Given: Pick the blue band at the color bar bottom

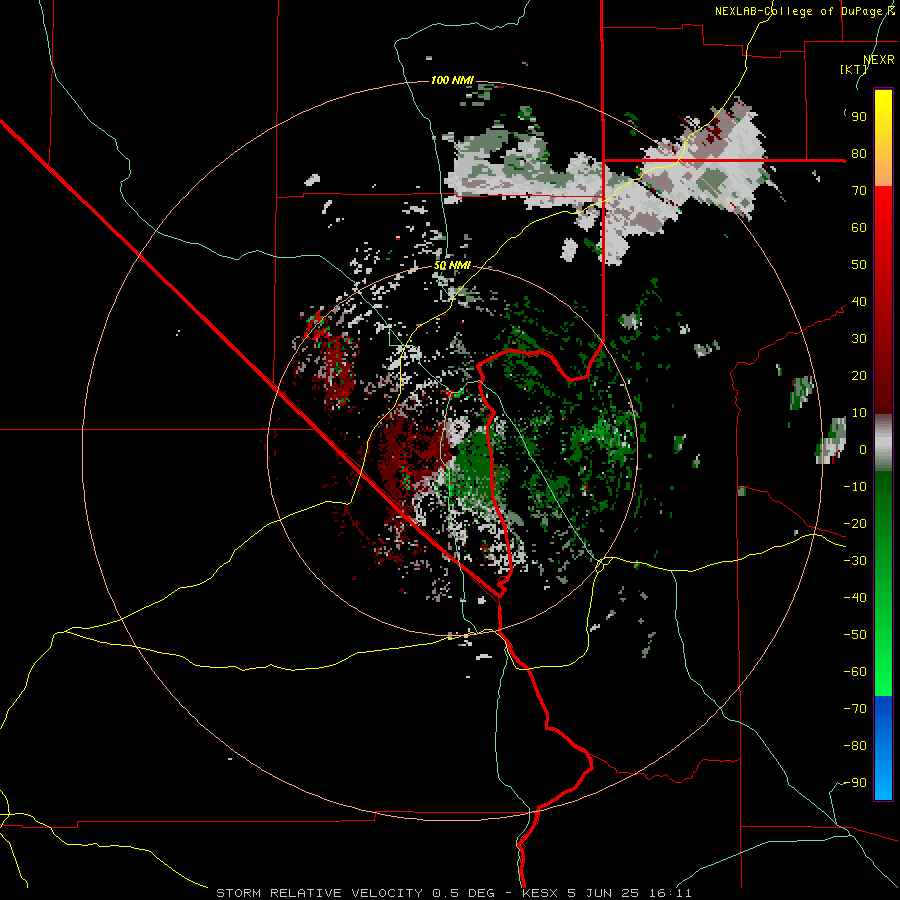Looking at the screenshot, I should [x=883, y=748].
